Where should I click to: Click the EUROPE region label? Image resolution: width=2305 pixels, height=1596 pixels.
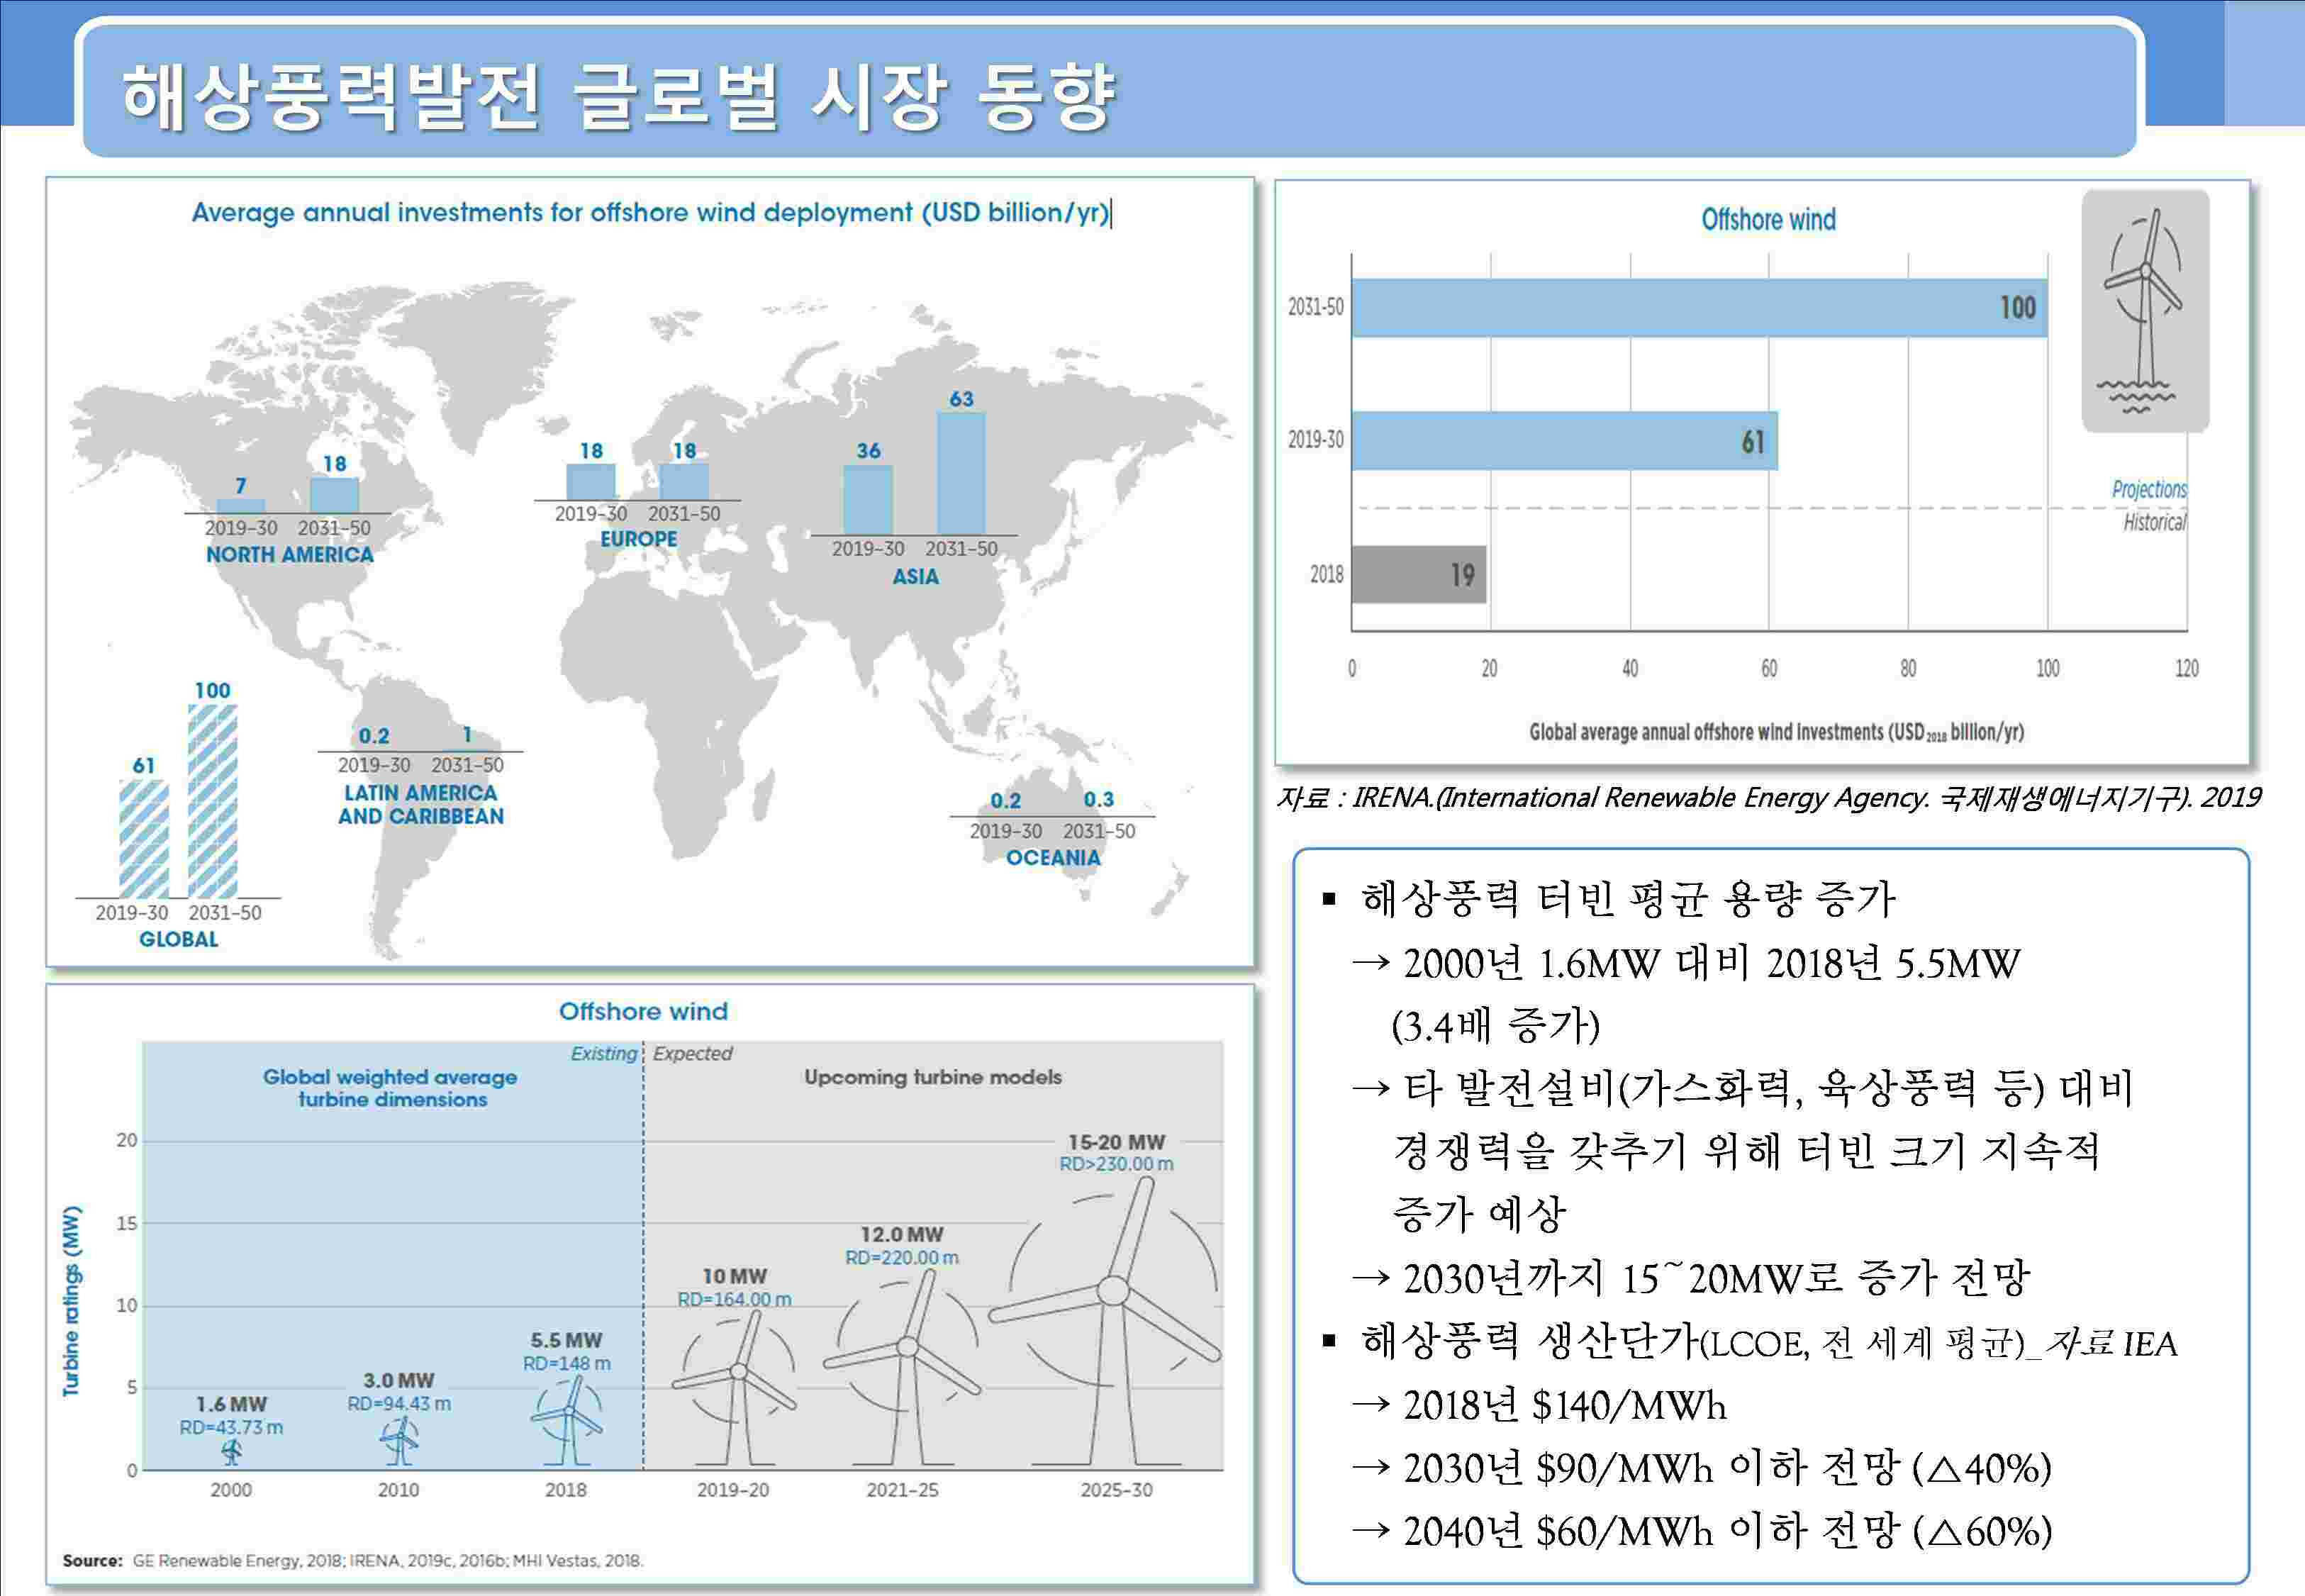(x=638, y=539)
